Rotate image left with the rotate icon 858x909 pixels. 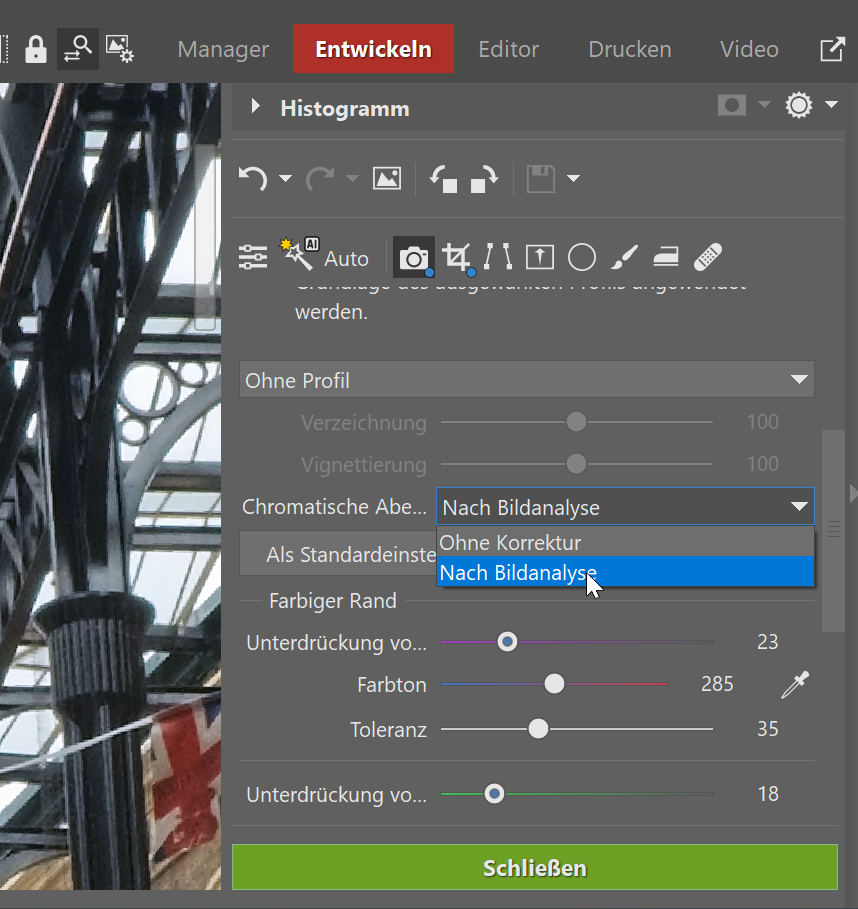coord(443,179)
